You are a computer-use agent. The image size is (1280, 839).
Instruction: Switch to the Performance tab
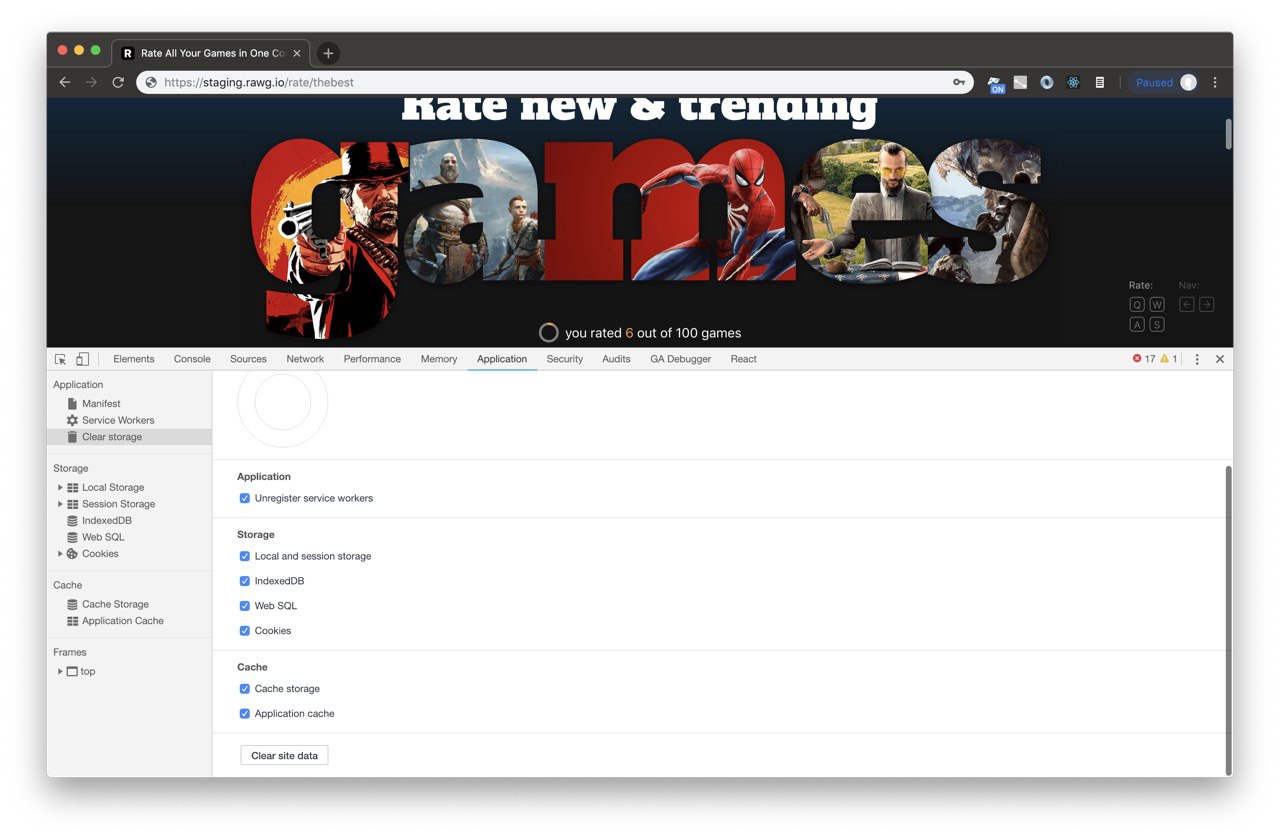372,359
